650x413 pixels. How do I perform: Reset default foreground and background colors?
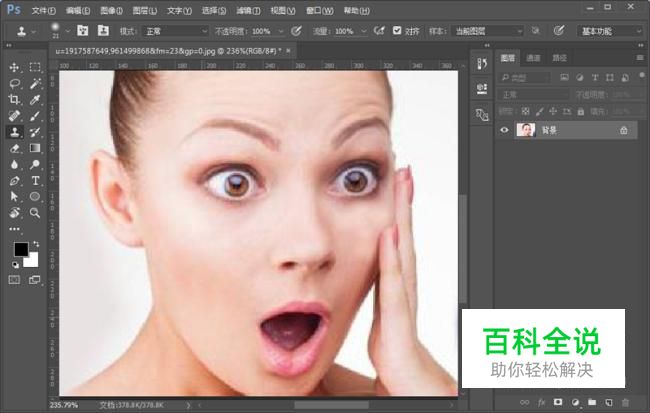coord(15,264)
